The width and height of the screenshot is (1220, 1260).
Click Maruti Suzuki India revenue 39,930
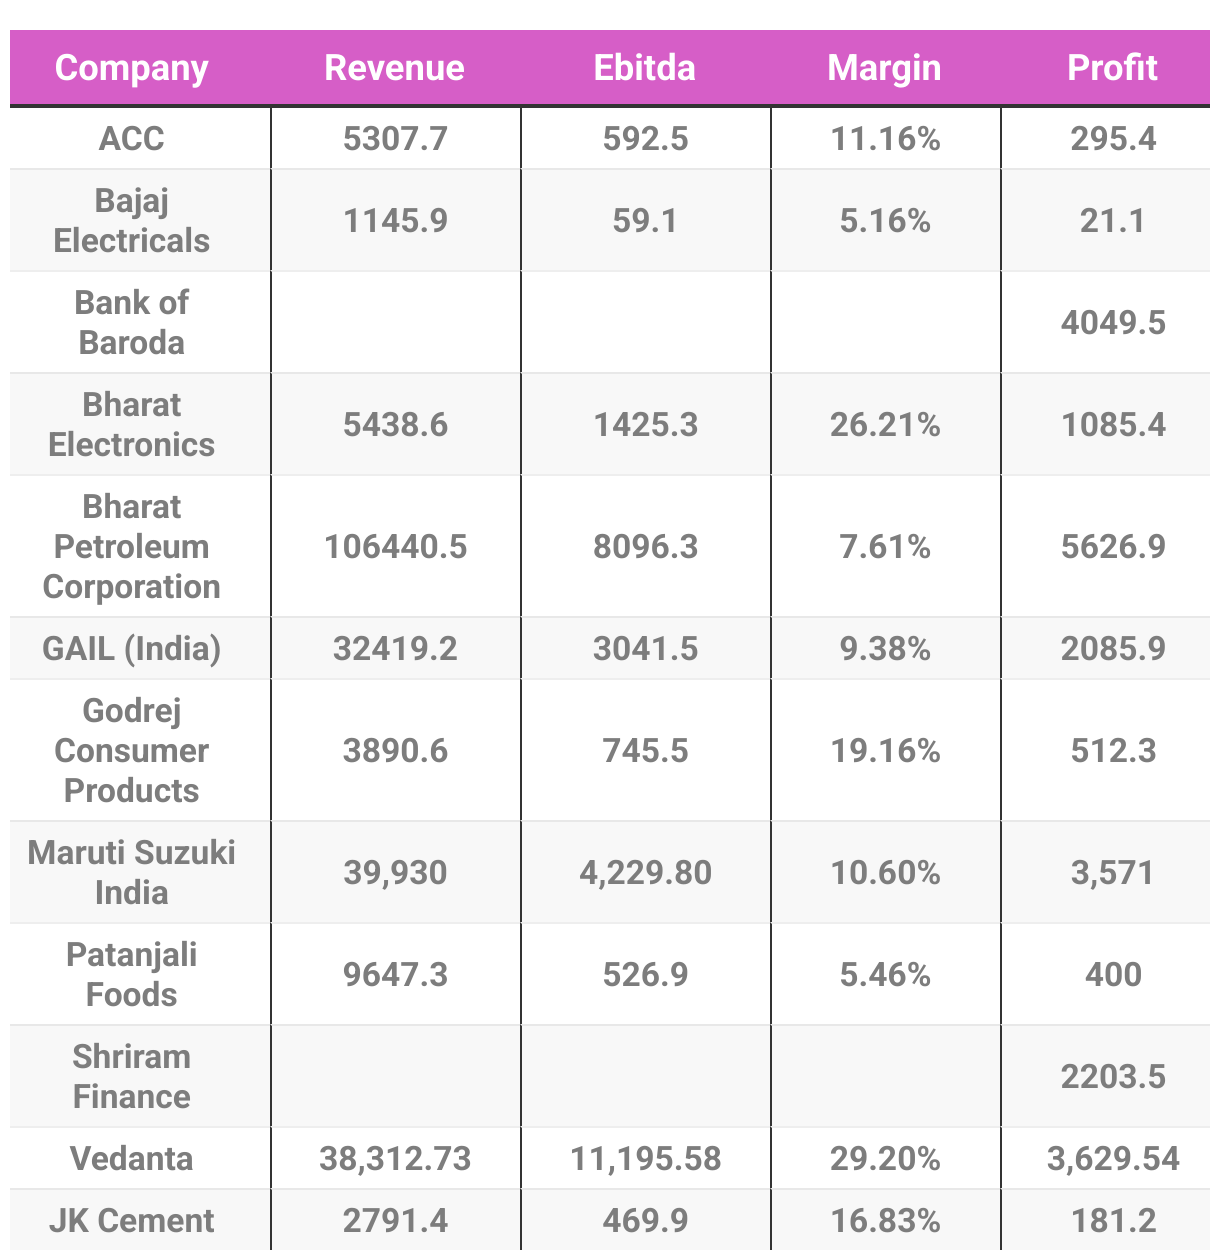(395, 873)
